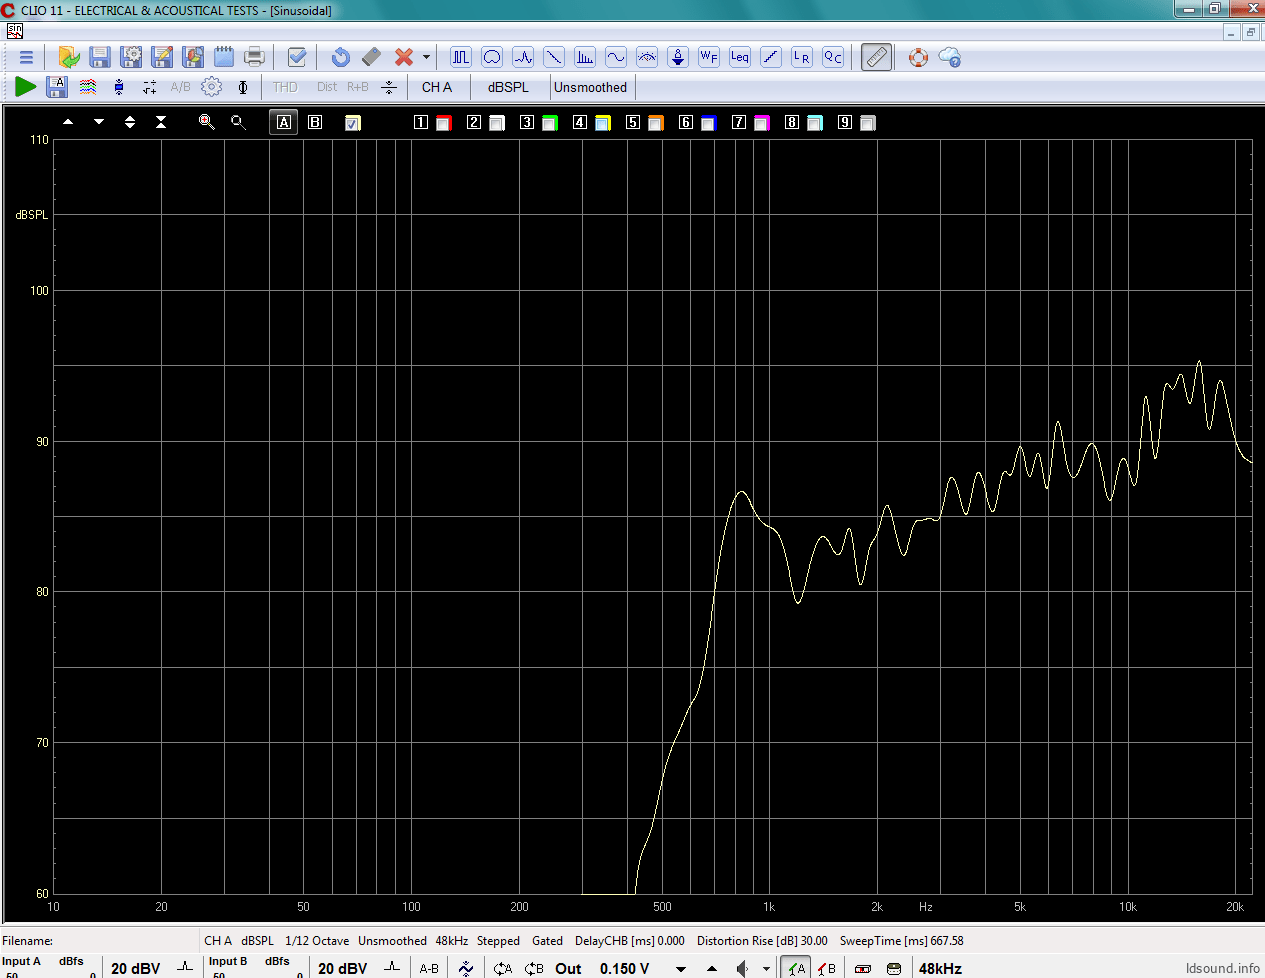The width and height of the screenshot is (1265, 978).
Task: Print the measurement with the printer icon
Action: coord(255,57)
